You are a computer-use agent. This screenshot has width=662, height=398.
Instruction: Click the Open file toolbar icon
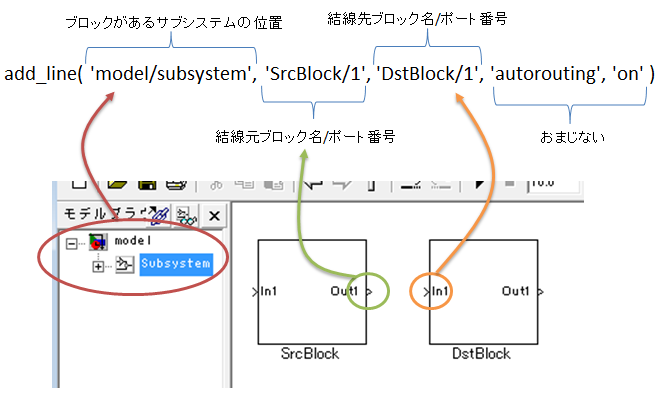(117, 184)
